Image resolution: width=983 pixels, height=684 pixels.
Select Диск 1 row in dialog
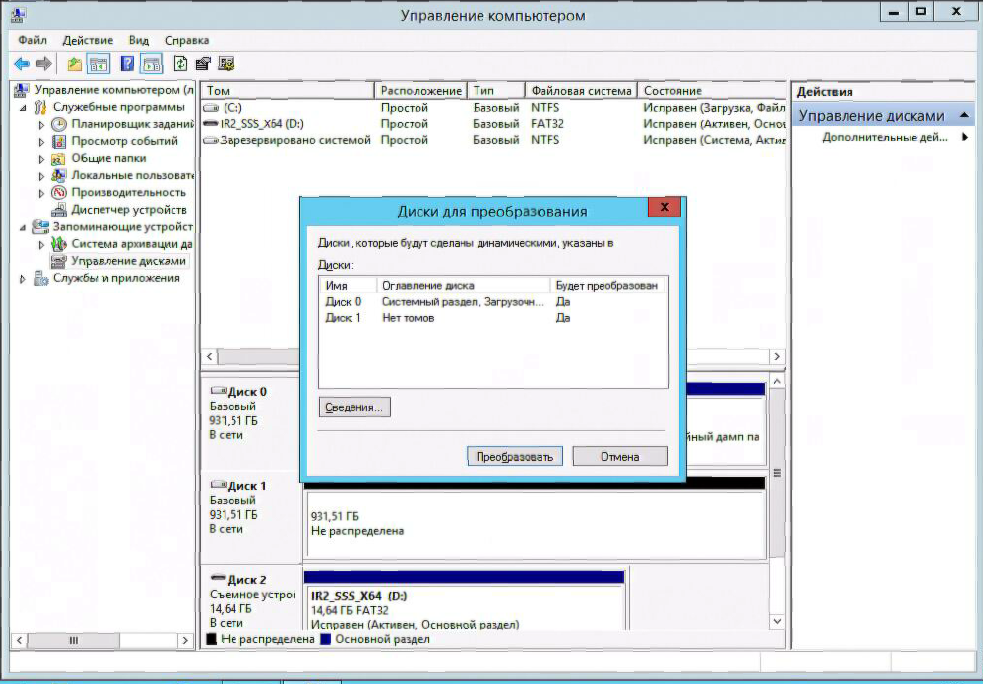click(493, 318)
